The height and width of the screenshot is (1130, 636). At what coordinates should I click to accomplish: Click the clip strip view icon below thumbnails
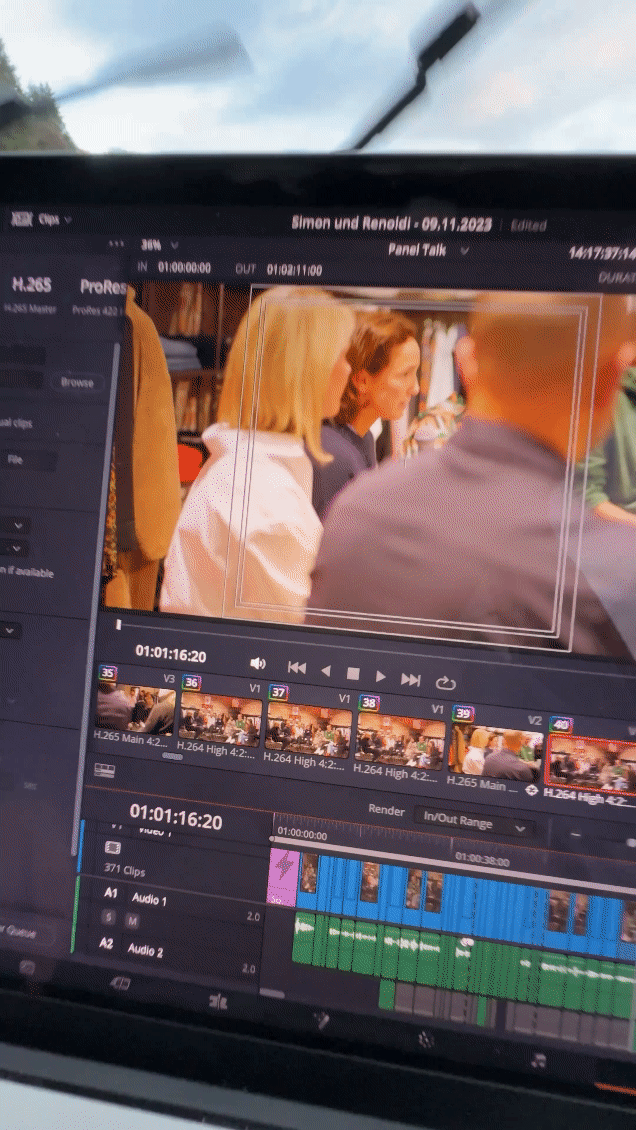click(x=104, y=770)
